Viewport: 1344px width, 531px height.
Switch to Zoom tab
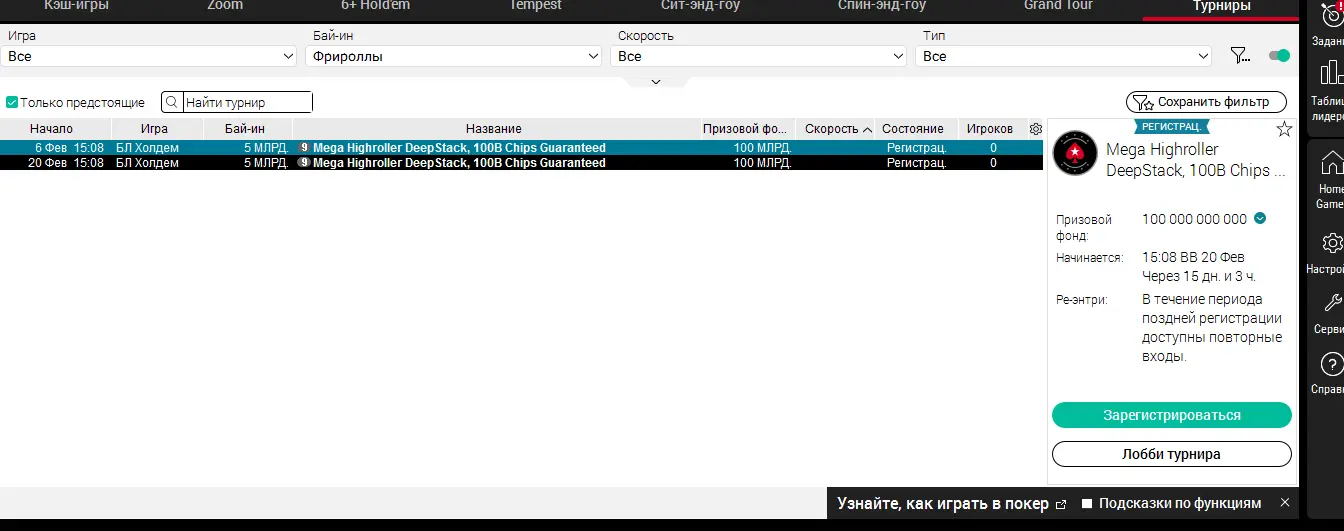[x=225, y=6]
